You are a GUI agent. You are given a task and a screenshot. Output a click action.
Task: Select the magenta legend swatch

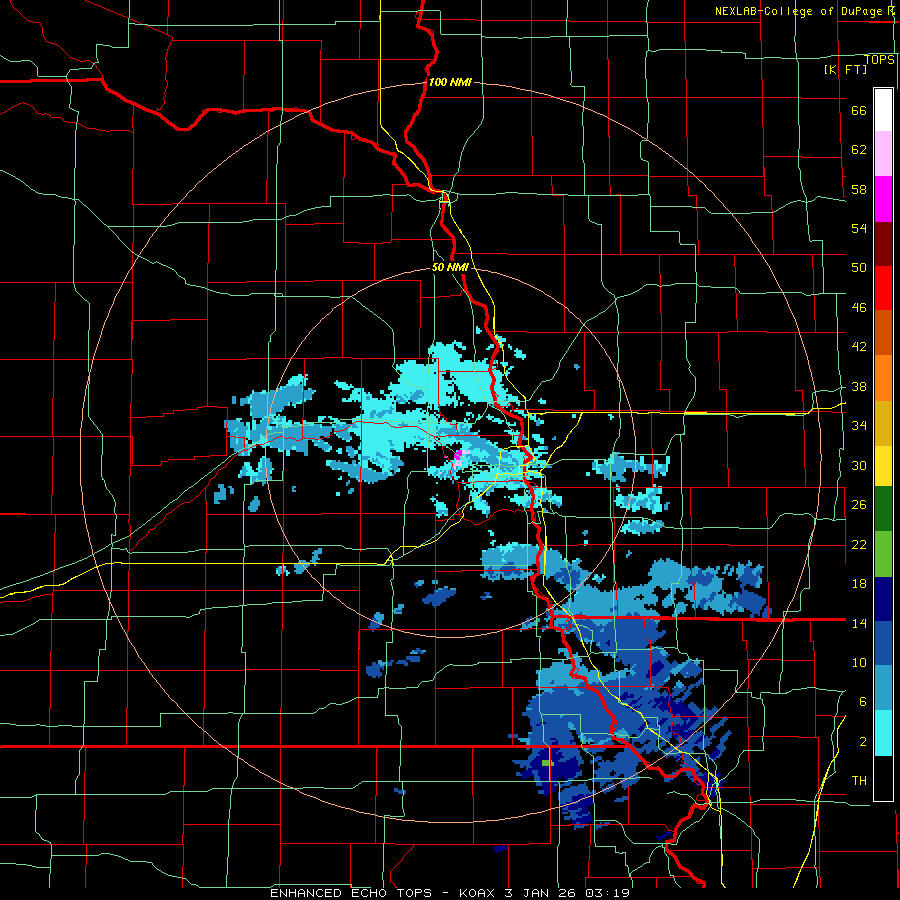pyautogui.click(x=883, y=199)
